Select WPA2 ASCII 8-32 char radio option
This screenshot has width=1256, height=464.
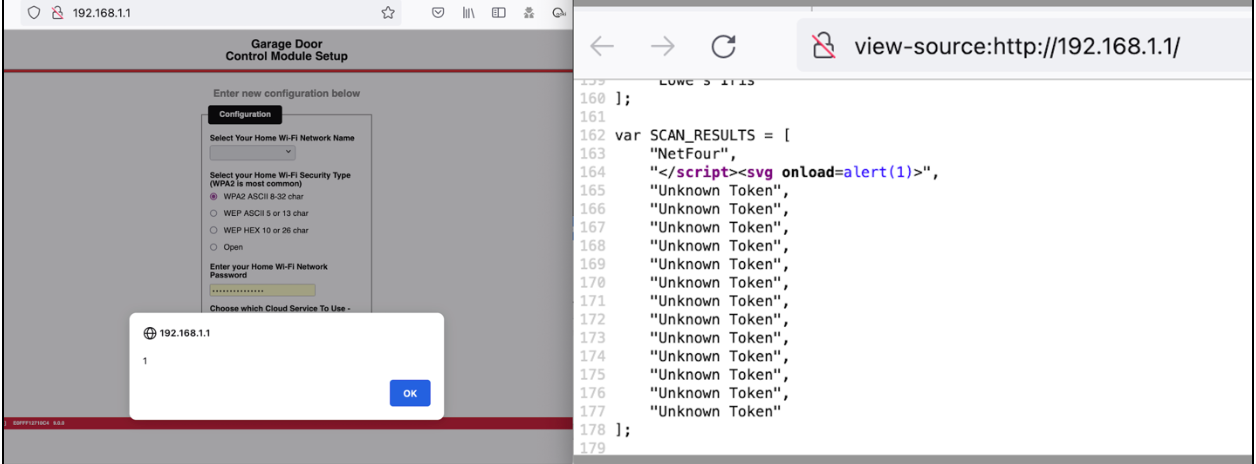[214, 197]
